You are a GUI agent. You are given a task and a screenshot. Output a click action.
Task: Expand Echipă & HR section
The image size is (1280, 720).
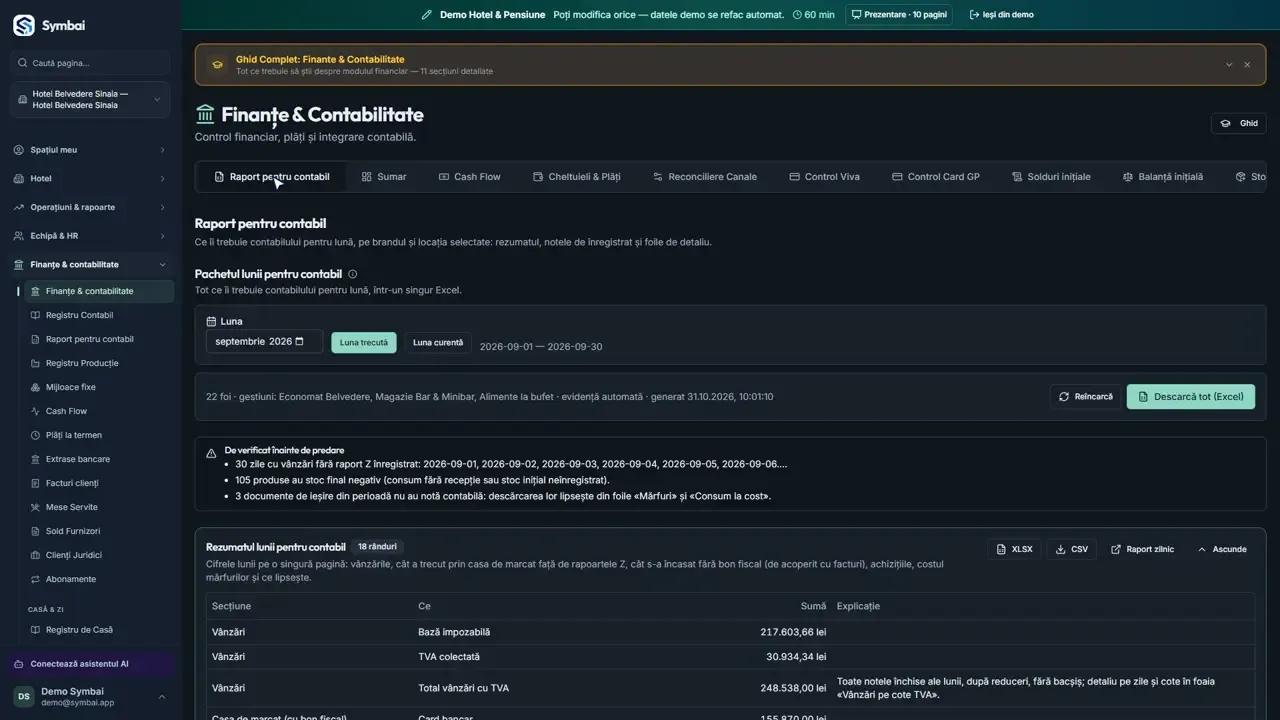pos(90,236)
